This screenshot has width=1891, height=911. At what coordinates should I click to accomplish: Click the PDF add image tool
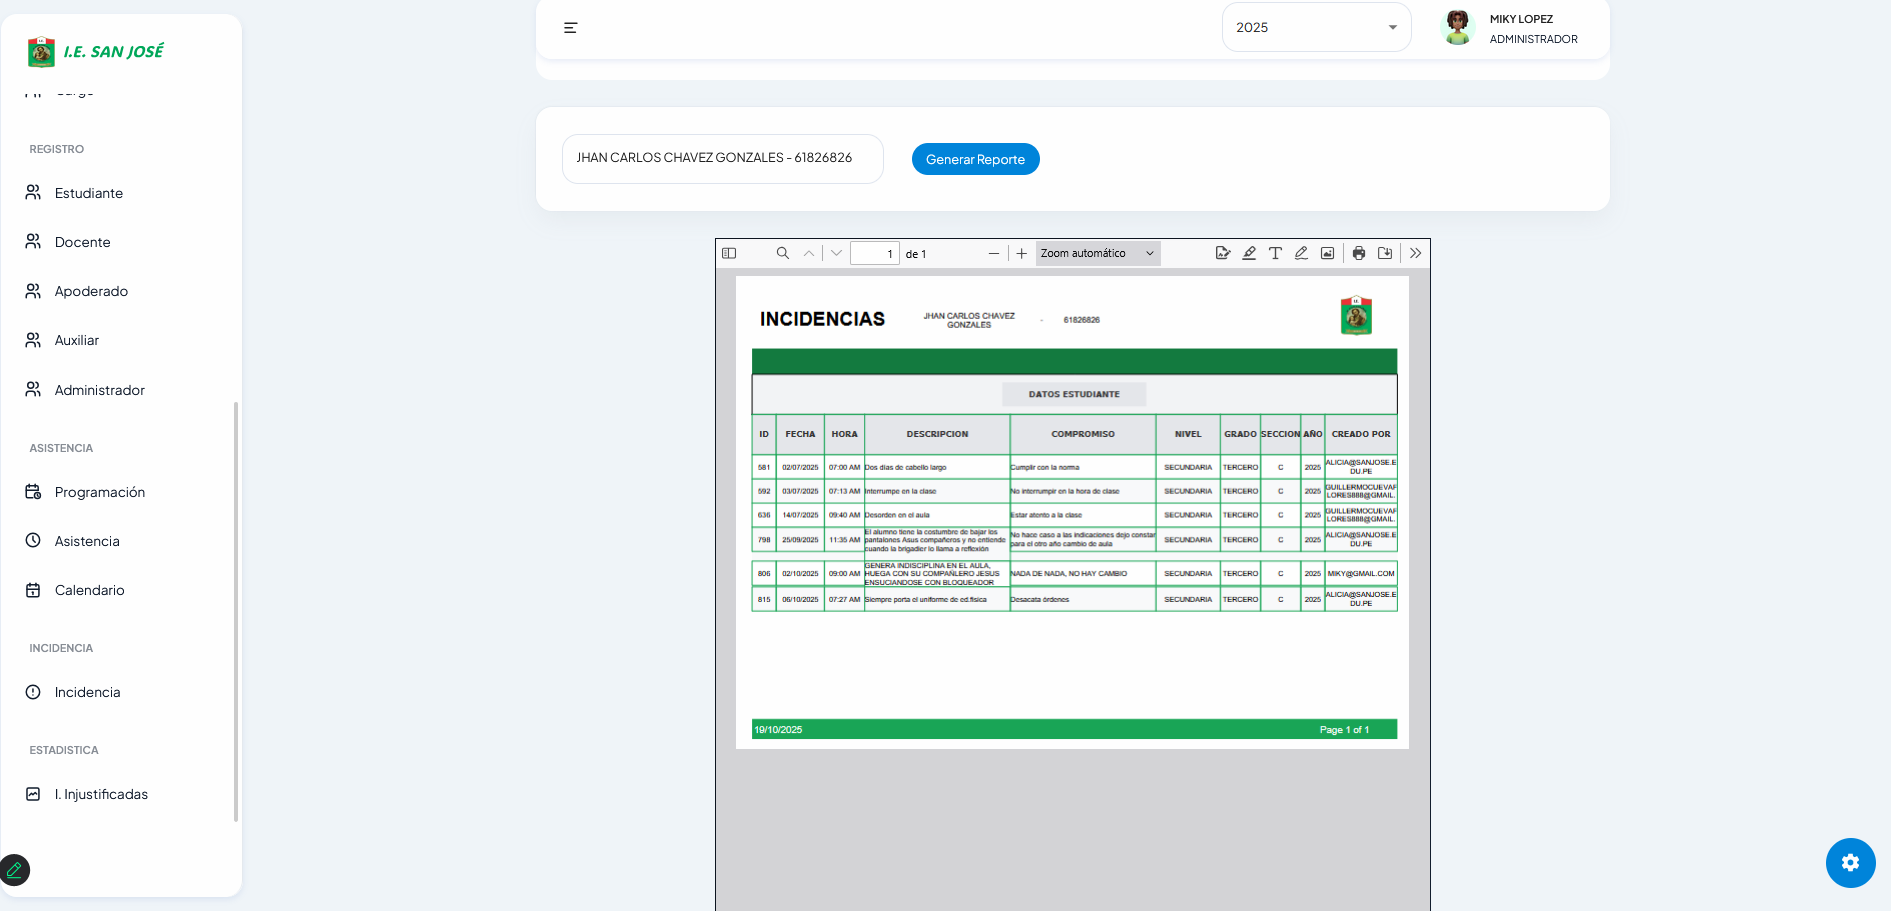[1327, 254]
